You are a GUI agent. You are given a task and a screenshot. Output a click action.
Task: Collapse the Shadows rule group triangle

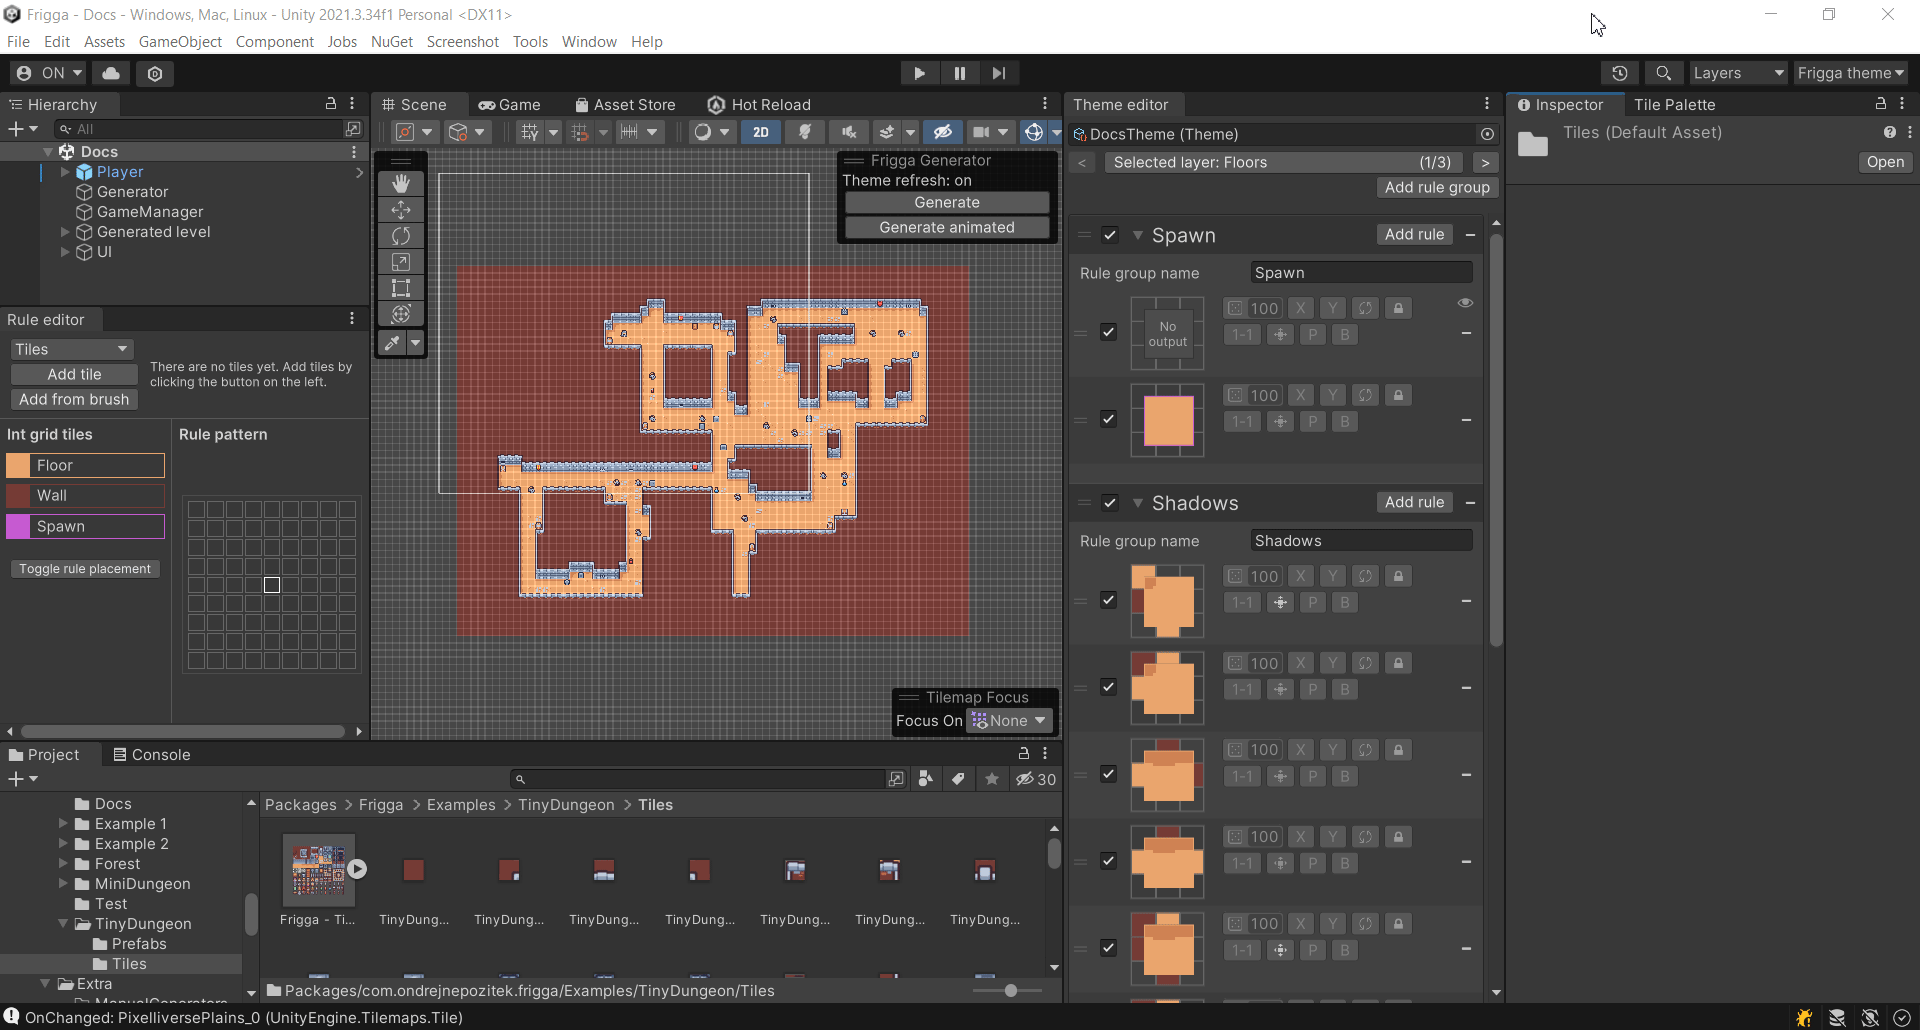tap(1138, 503)
